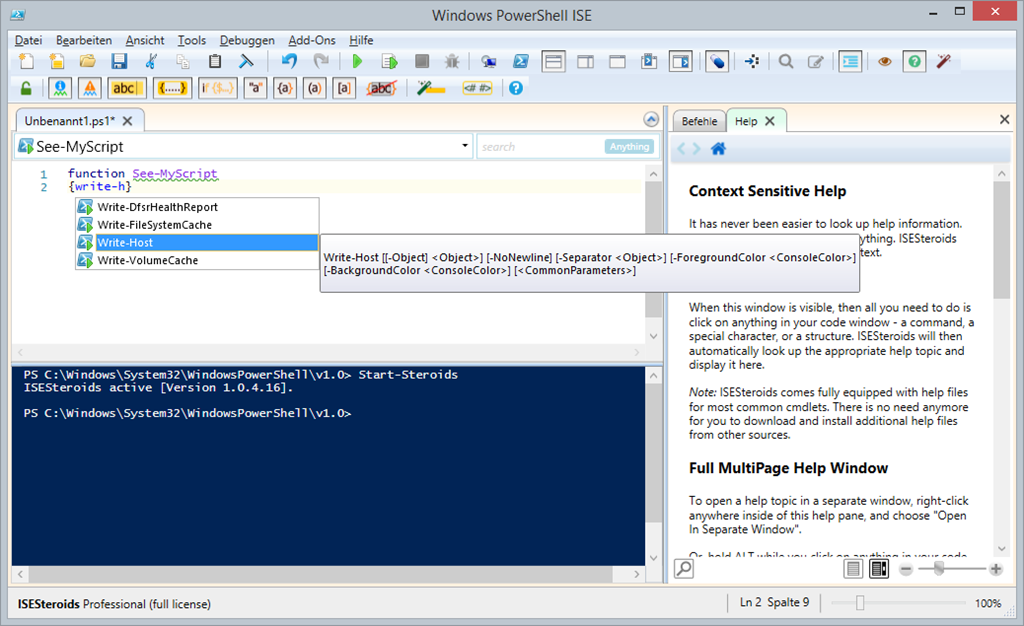Create a new blank script file
The image size is (1024, 626).
click(27, 61)
